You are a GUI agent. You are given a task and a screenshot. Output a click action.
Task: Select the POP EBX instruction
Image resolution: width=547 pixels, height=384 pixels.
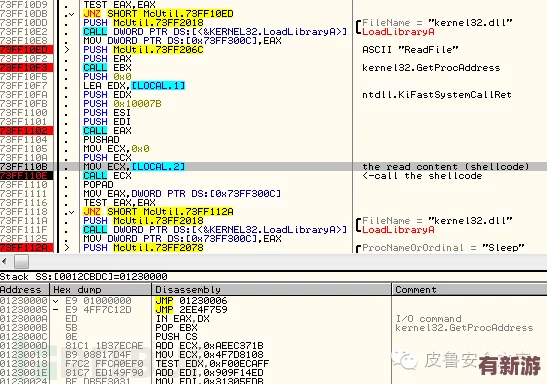click(x=177, y=328)
